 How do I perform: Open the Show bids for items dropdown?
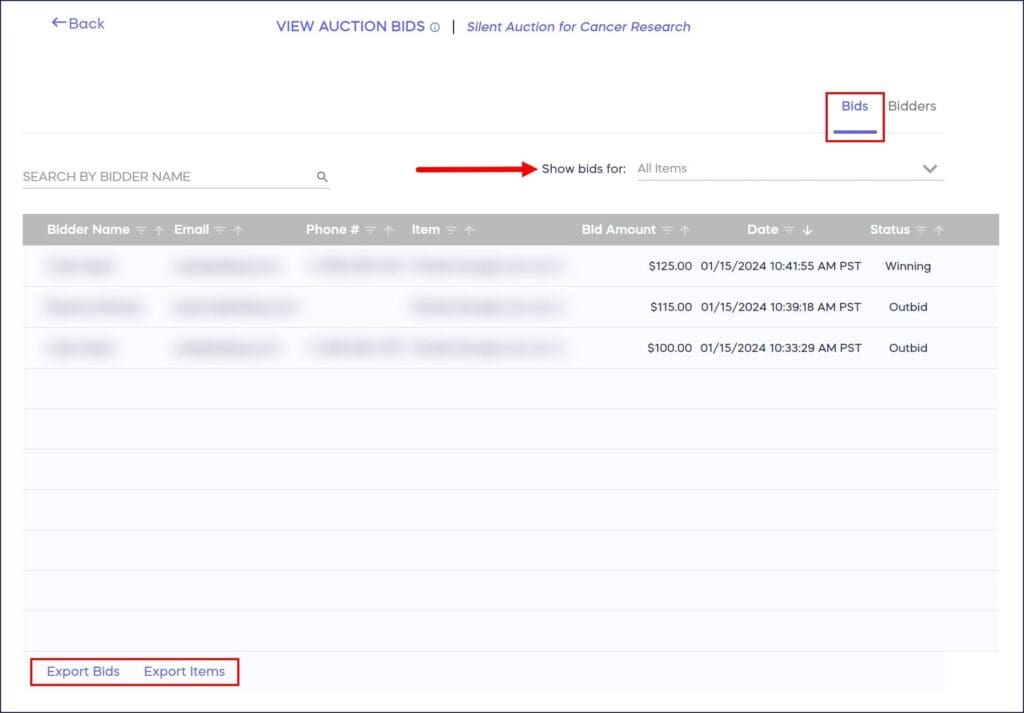[x=790, y=168]
